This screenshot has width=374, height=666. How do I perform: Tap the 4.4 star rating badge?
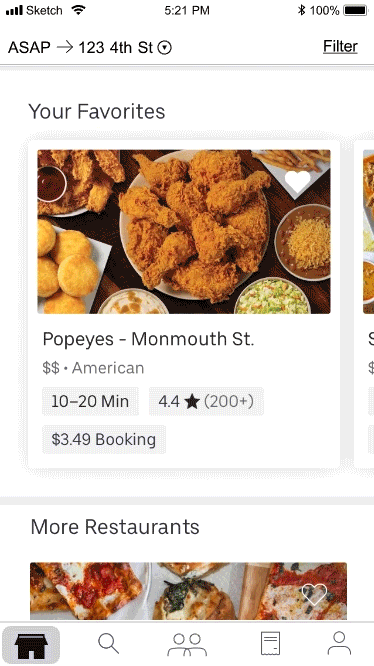click(206, 401)
